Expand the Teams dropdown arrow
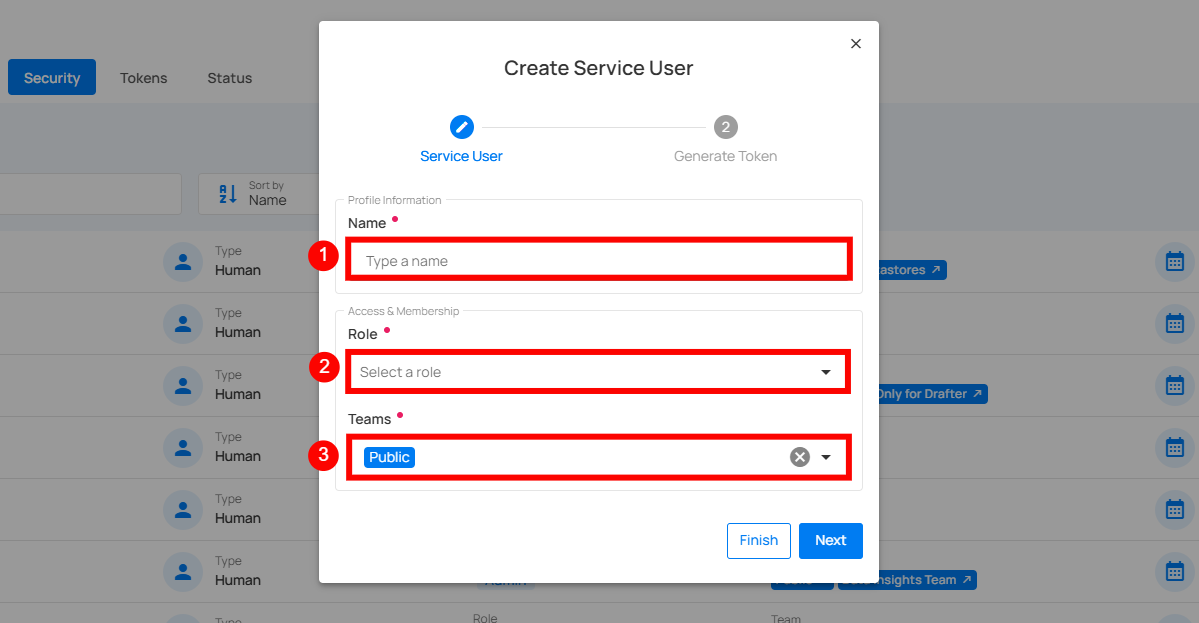 tap(826, 457)
